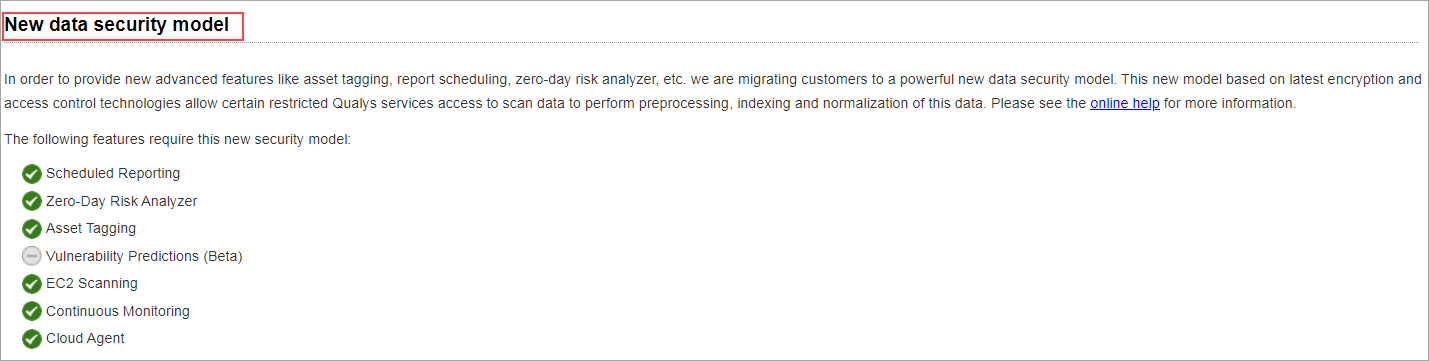The height and width of the screenshot is (361, 1429).
Task: Click the New data security model heading
Action: (117, 23)
